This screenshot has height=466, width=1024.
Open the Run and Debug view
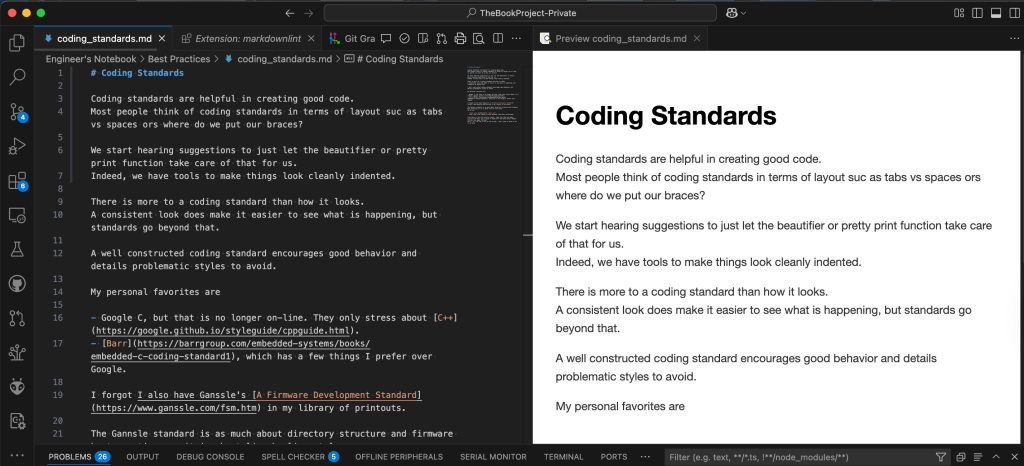tap(17, 146)
